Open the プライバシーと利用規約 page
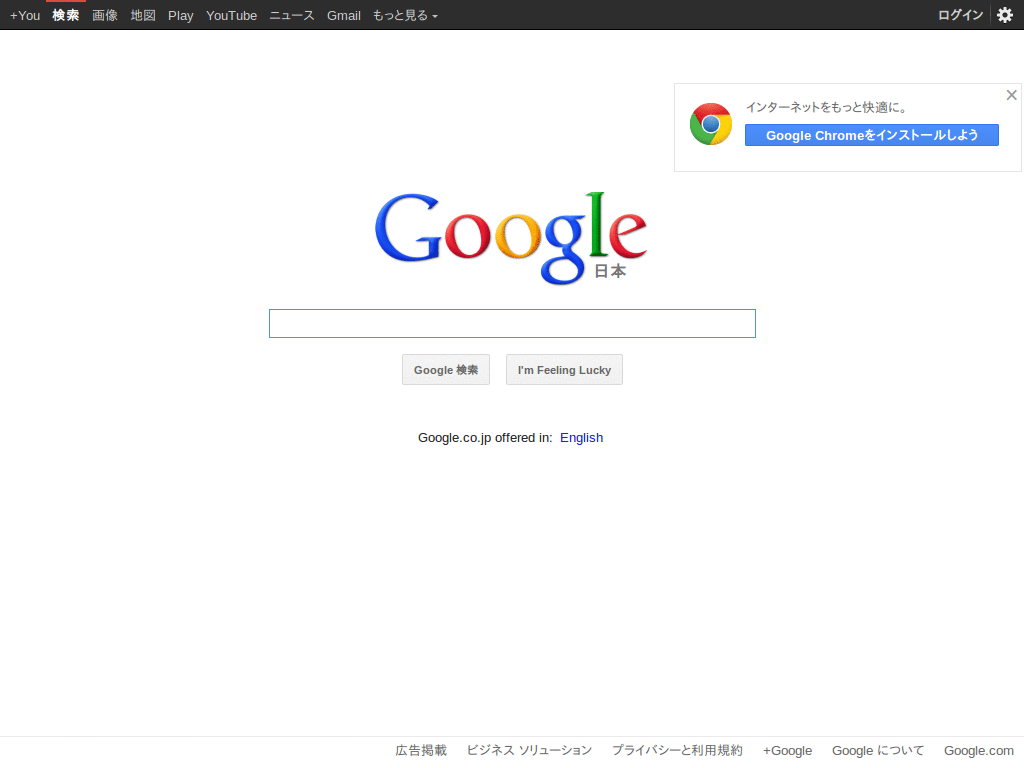The image size is (1024, 768). (677, 750)
